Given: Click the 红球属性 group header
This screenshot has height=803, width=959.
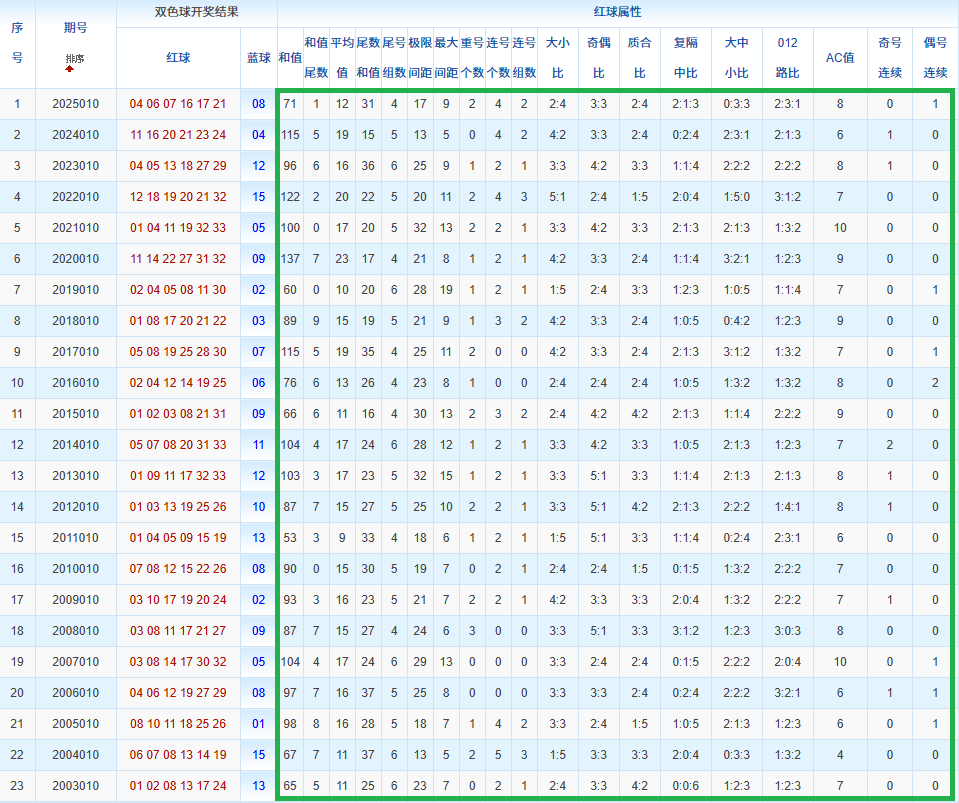Looking at the screenshot, I should (x=617, y=13).
